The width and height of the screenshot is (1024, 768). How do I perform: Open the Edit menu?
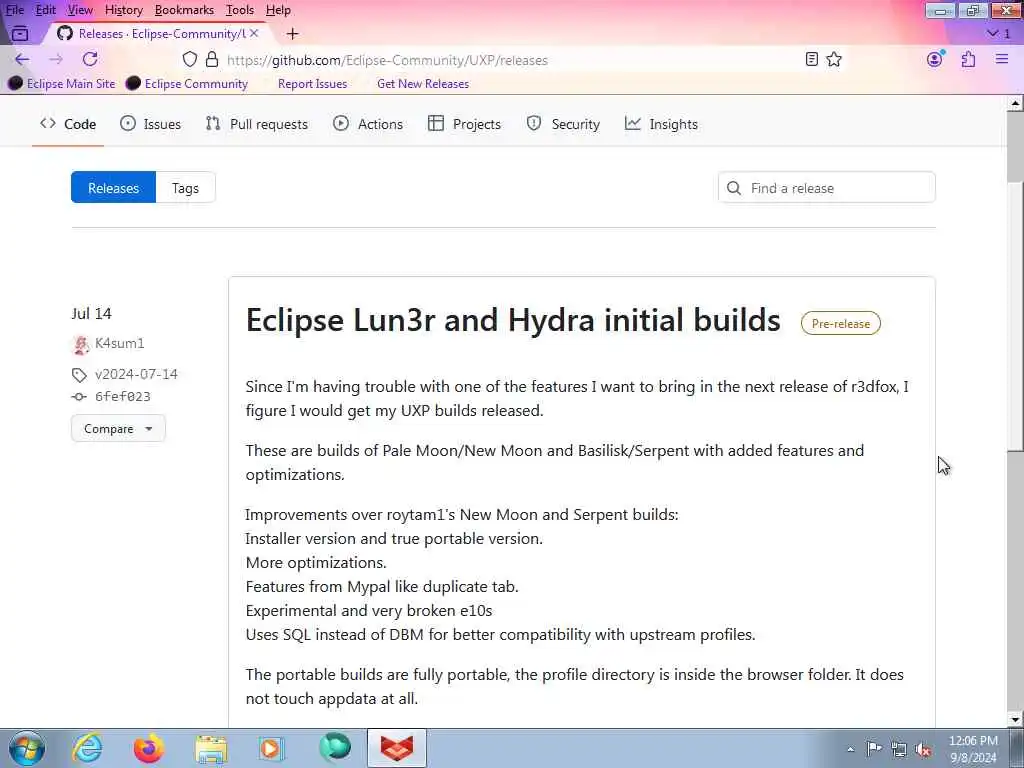45,10
